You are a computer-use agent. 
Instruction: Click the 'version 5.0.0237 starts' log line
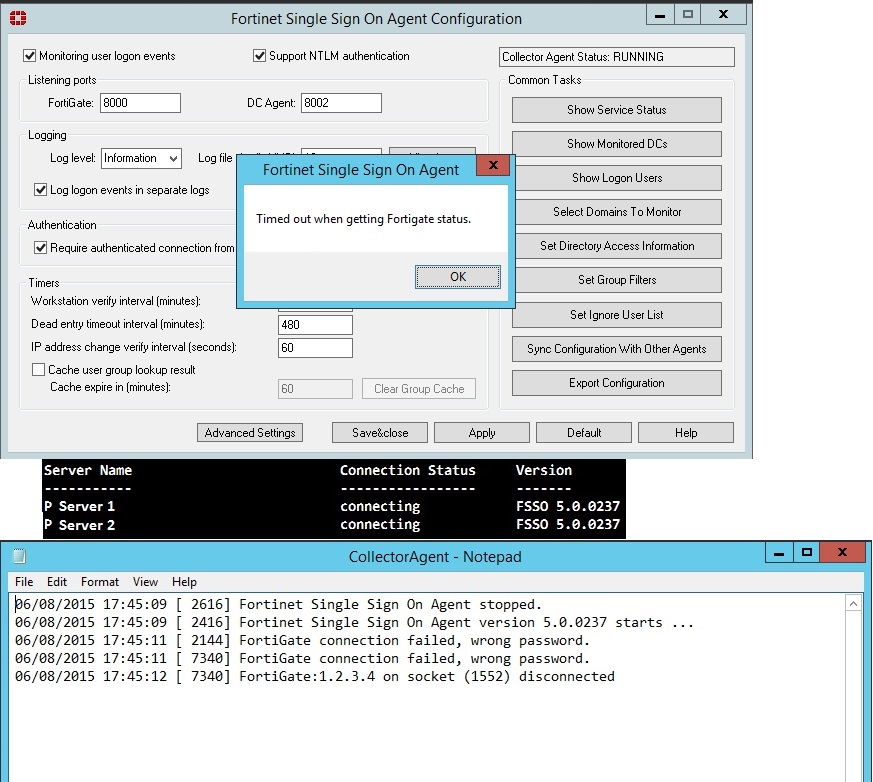[x=354, y=622]
